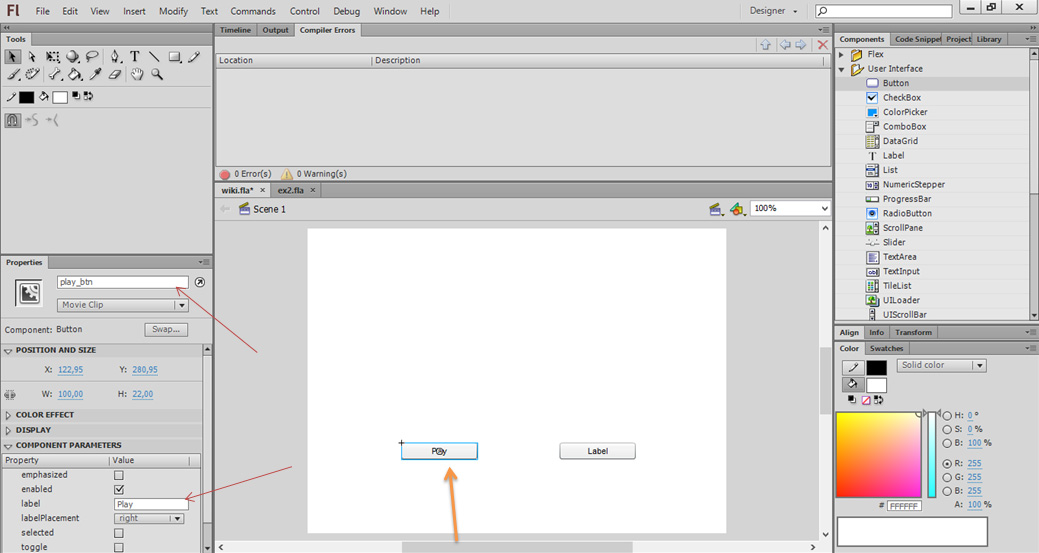Click the black stroke color swatch in Color panel
Screen dimensions: 1039x553
pos(876,368)
